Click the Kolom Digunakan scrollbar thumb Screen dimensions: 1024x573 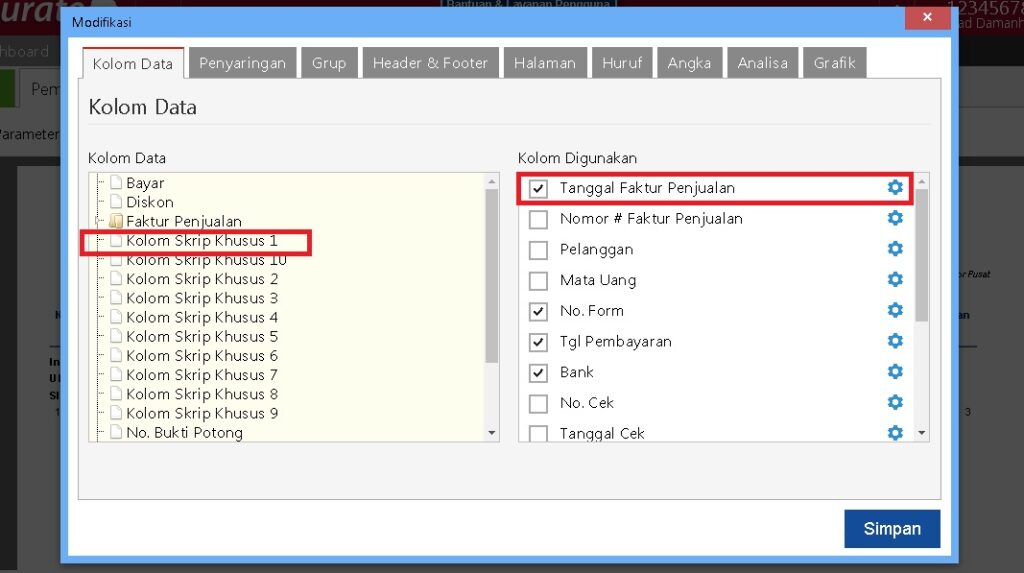[921, 255]
